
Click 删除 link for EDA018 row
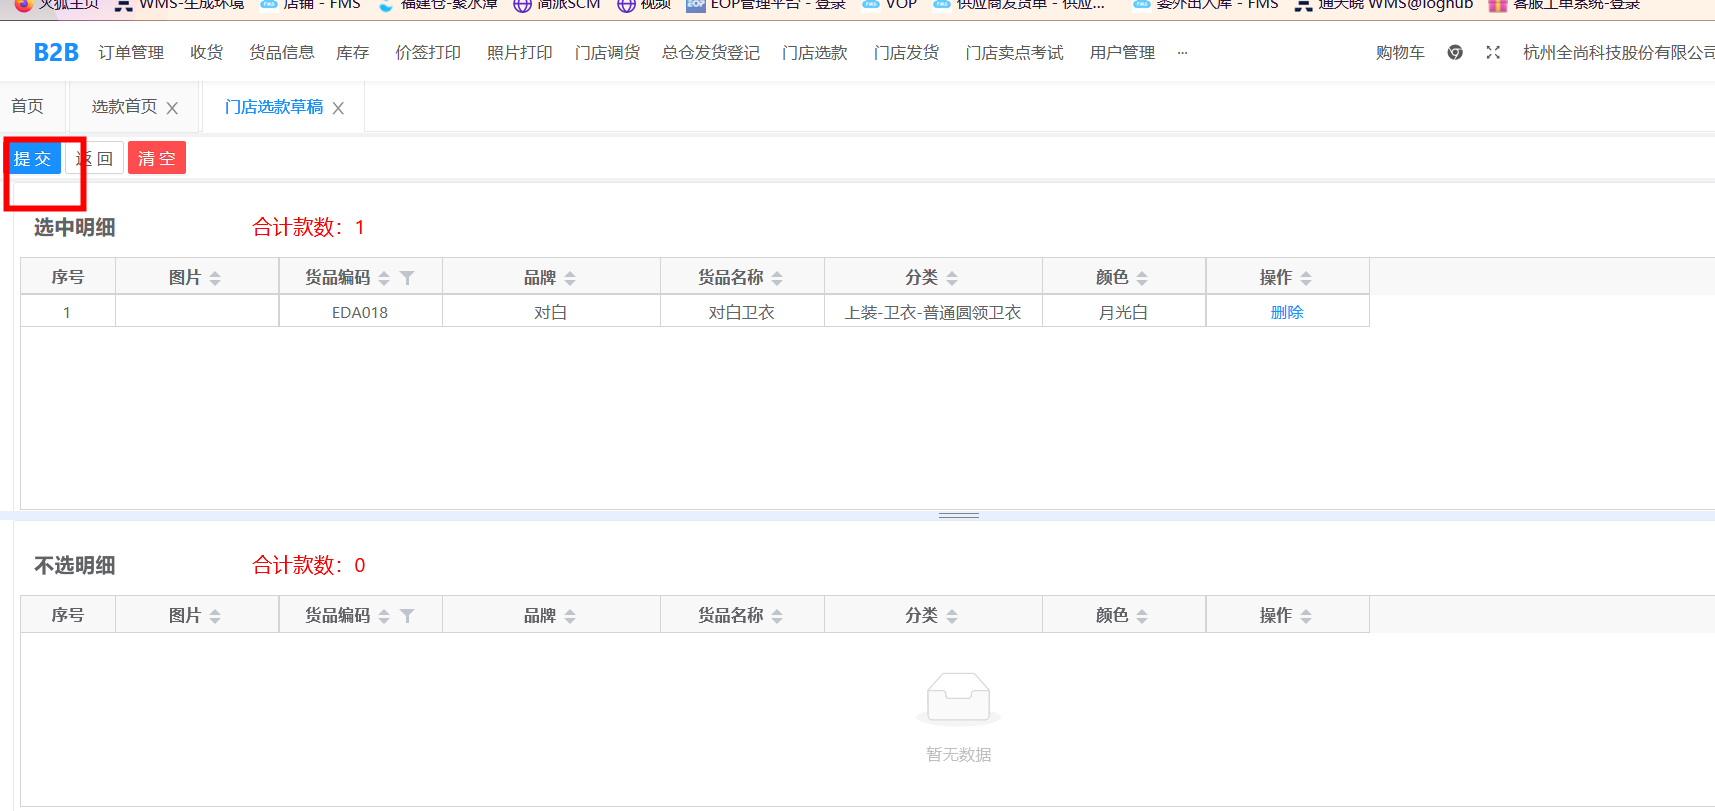click(x=1287, y=312)
